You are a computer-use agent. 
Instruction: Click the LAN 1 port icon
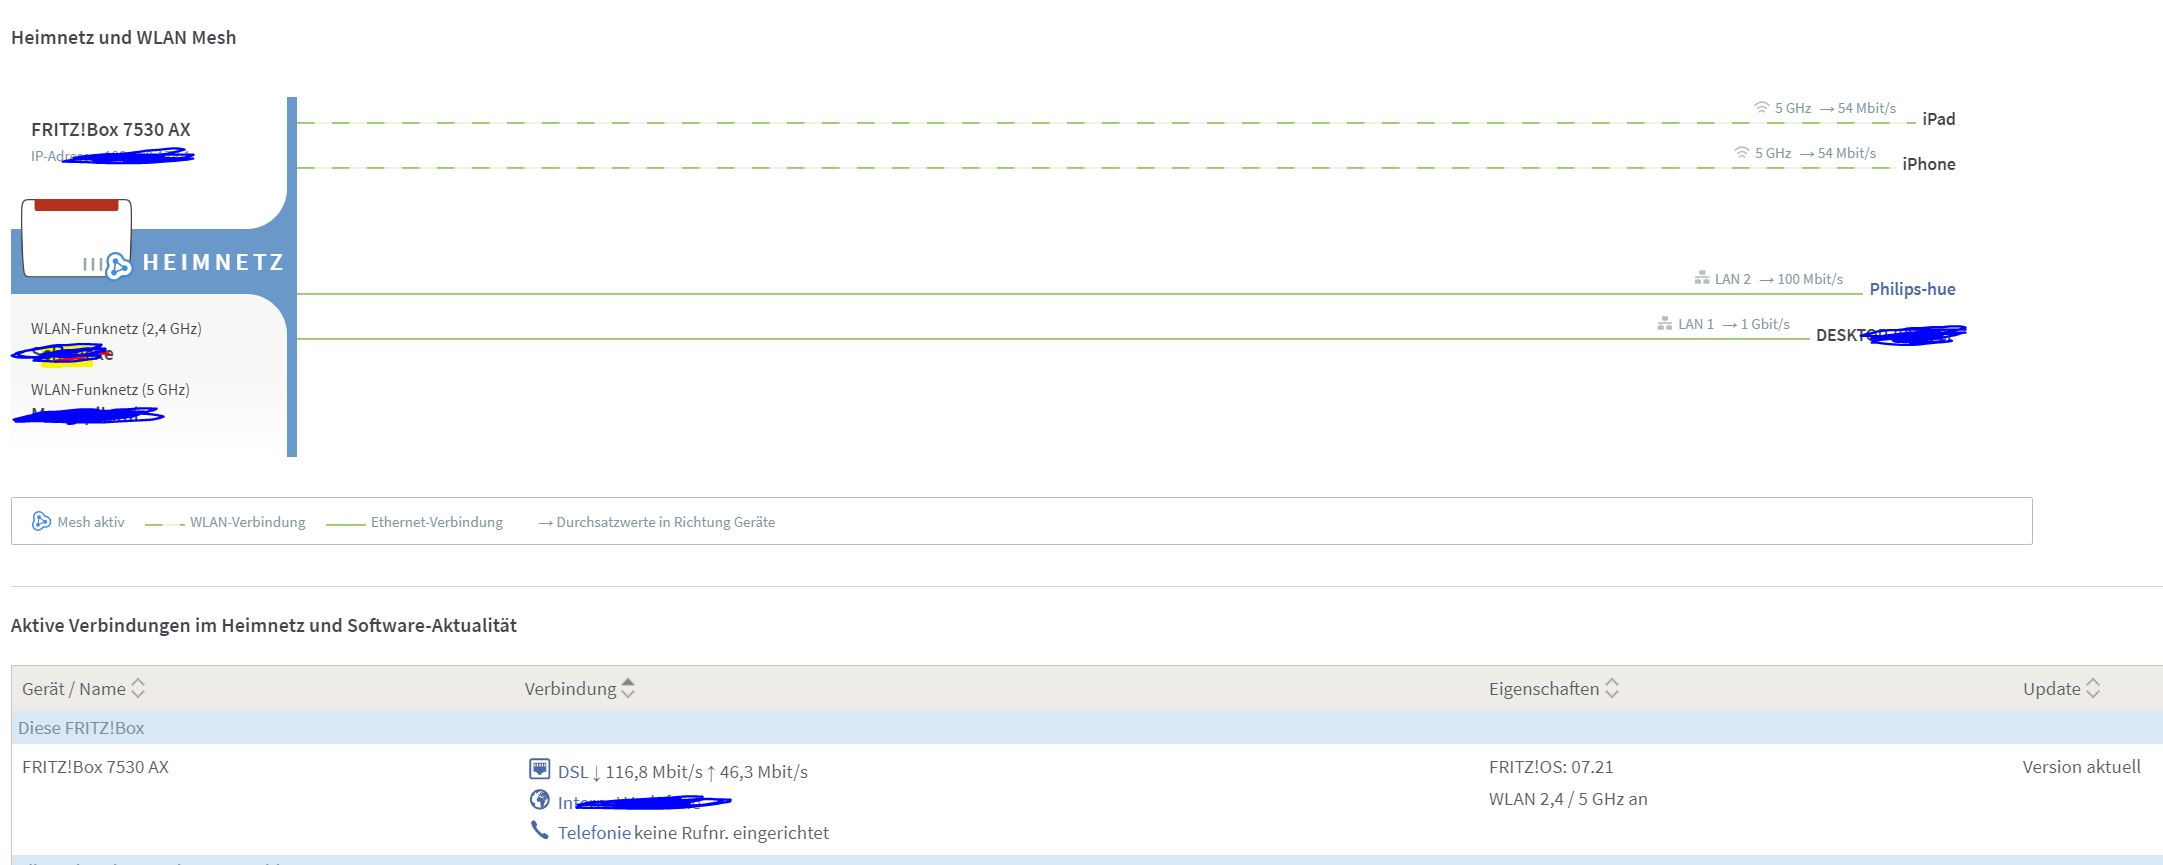1665,323
